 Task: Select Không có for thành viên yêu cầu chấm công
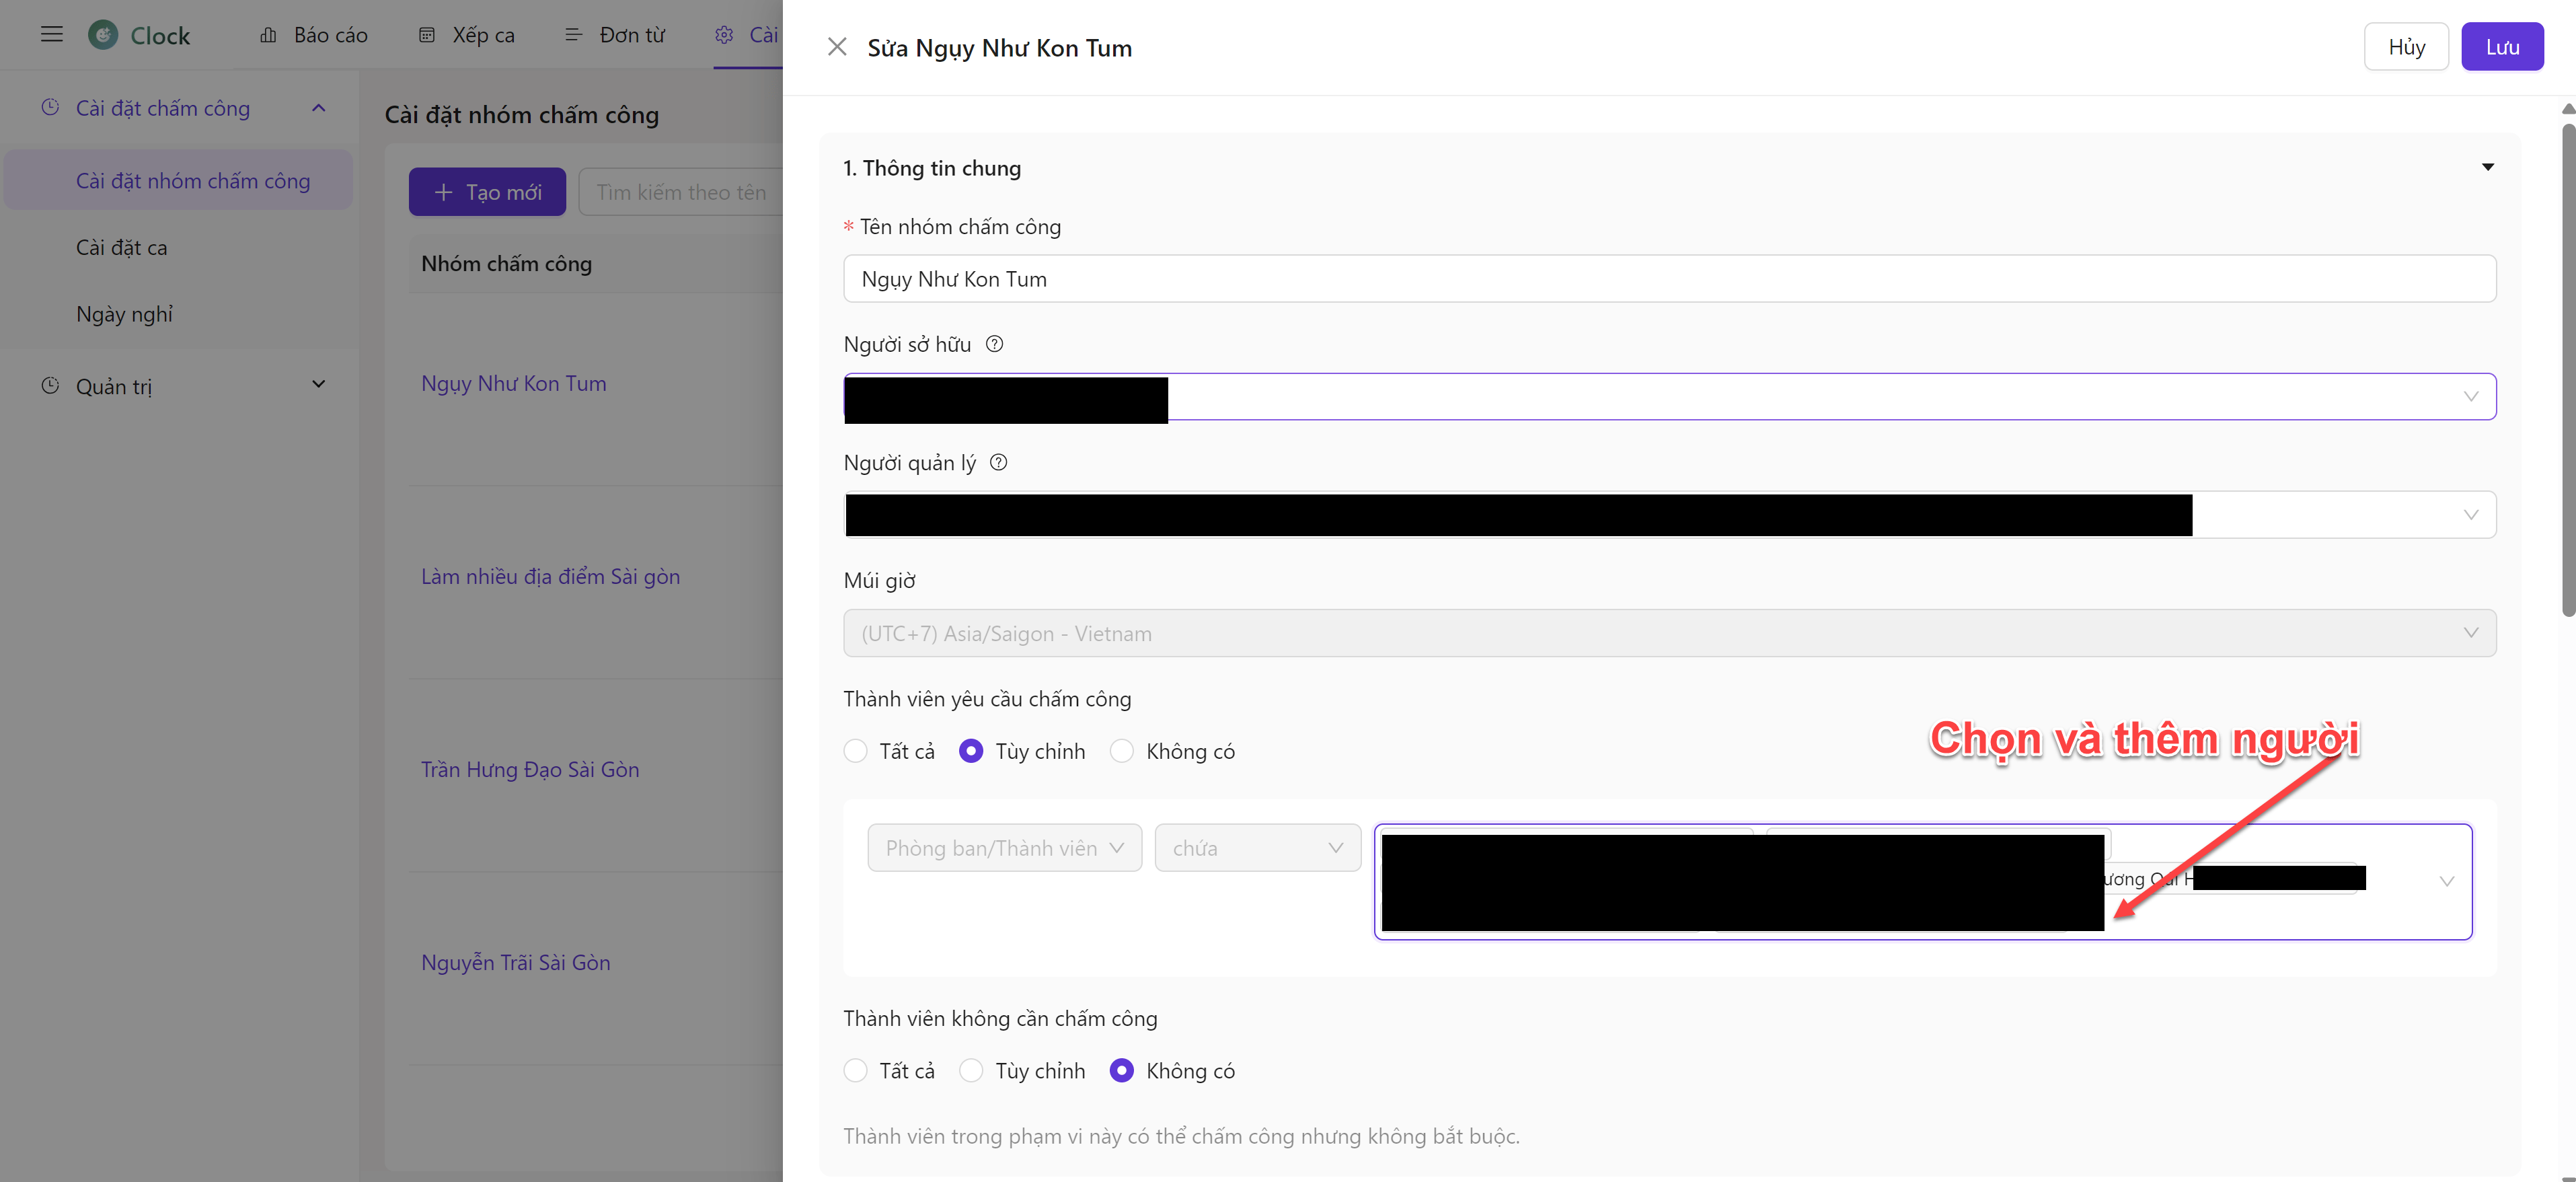[x=1122, y=751]
